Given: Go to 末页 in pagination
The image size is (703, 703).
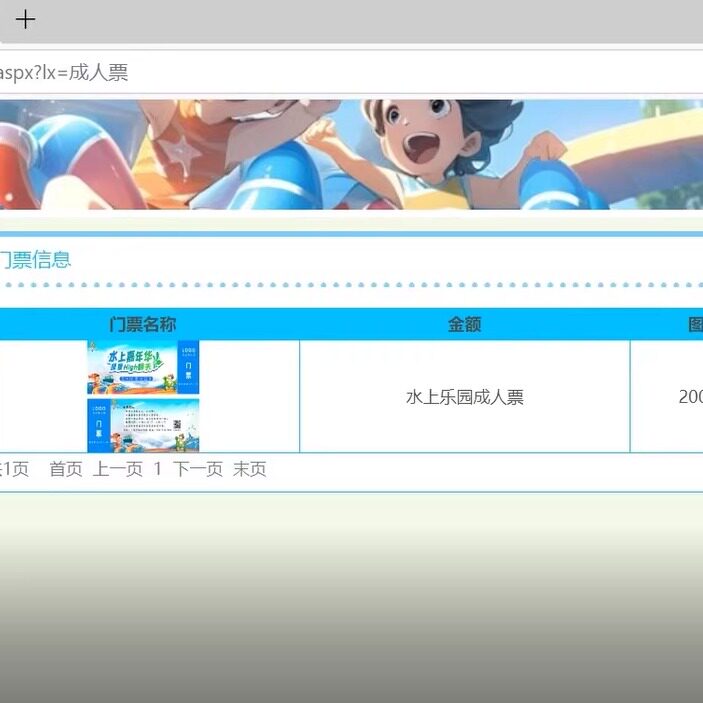Looking at the screenshot, I should (x=250, y=469).
